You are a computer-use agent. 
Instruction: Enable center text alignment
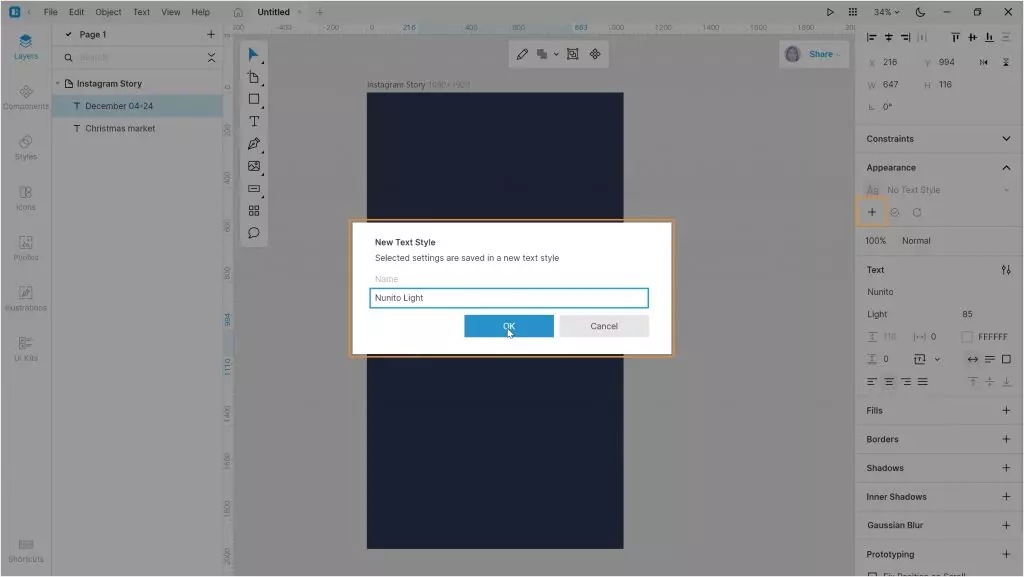click(x=889, y=382)
